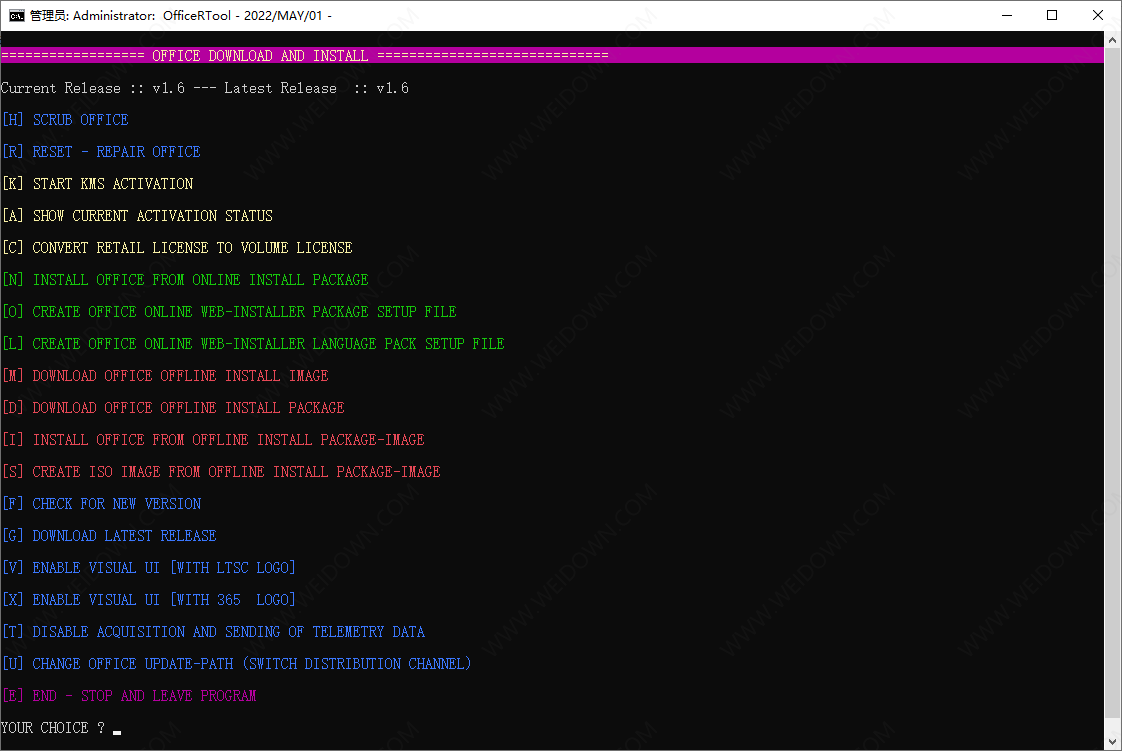
Task: Click the scrollbar down arrow
Action: point(1112,742)
